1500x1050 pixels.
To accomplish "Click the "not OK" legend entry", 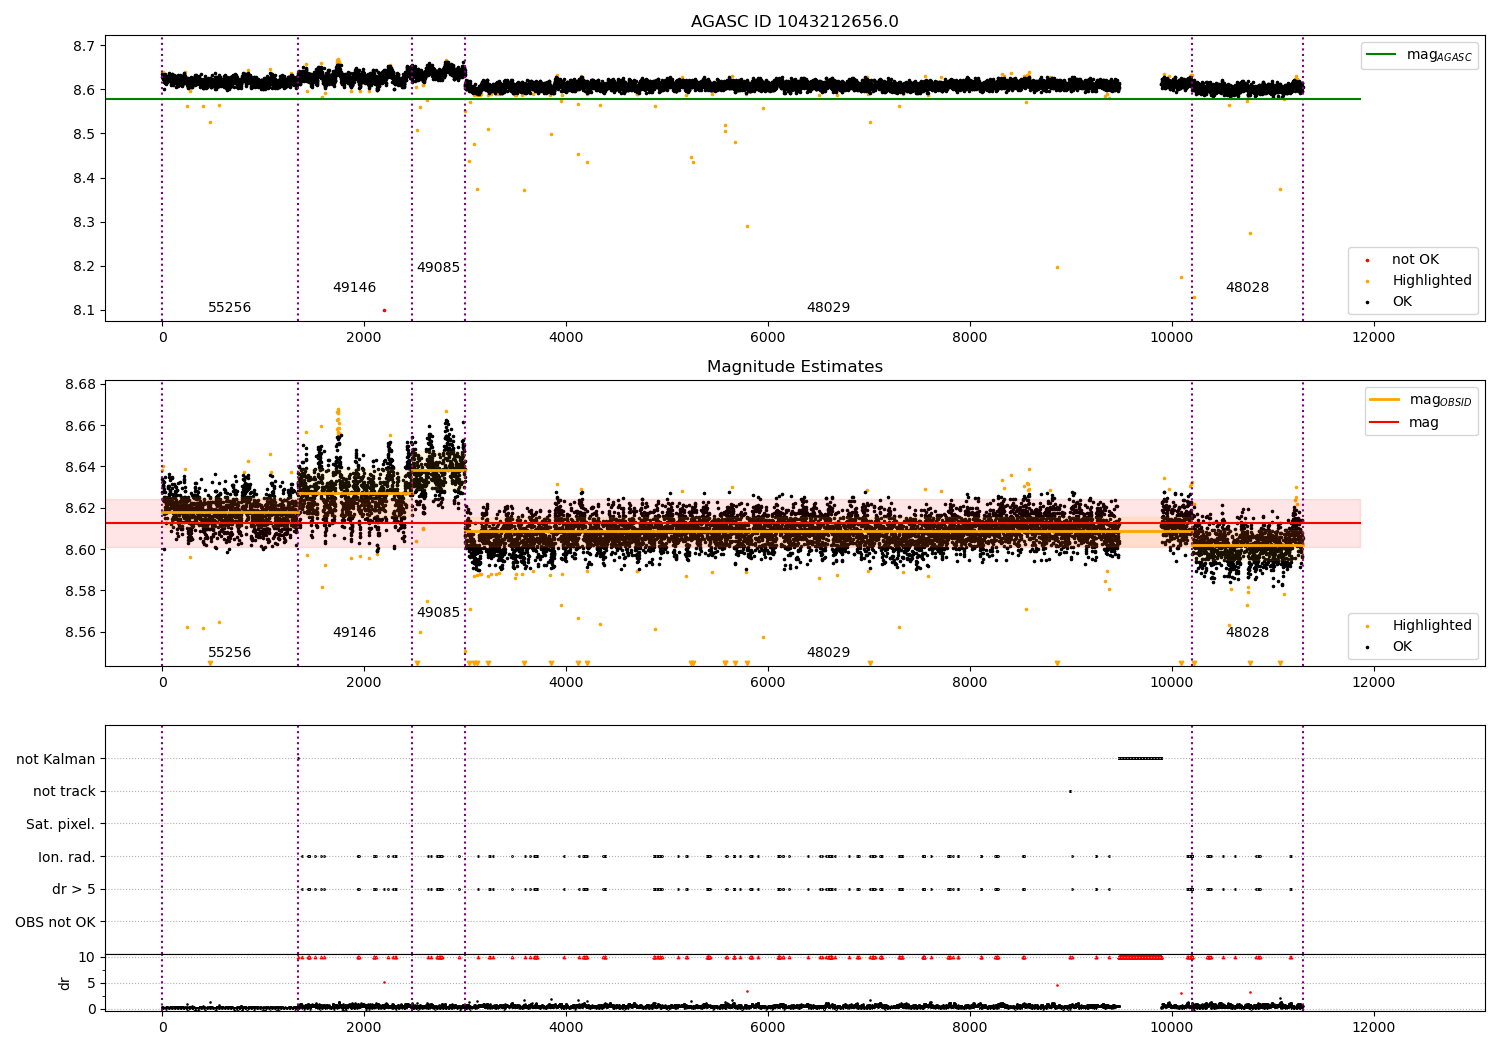I will tap(1414, 260).
